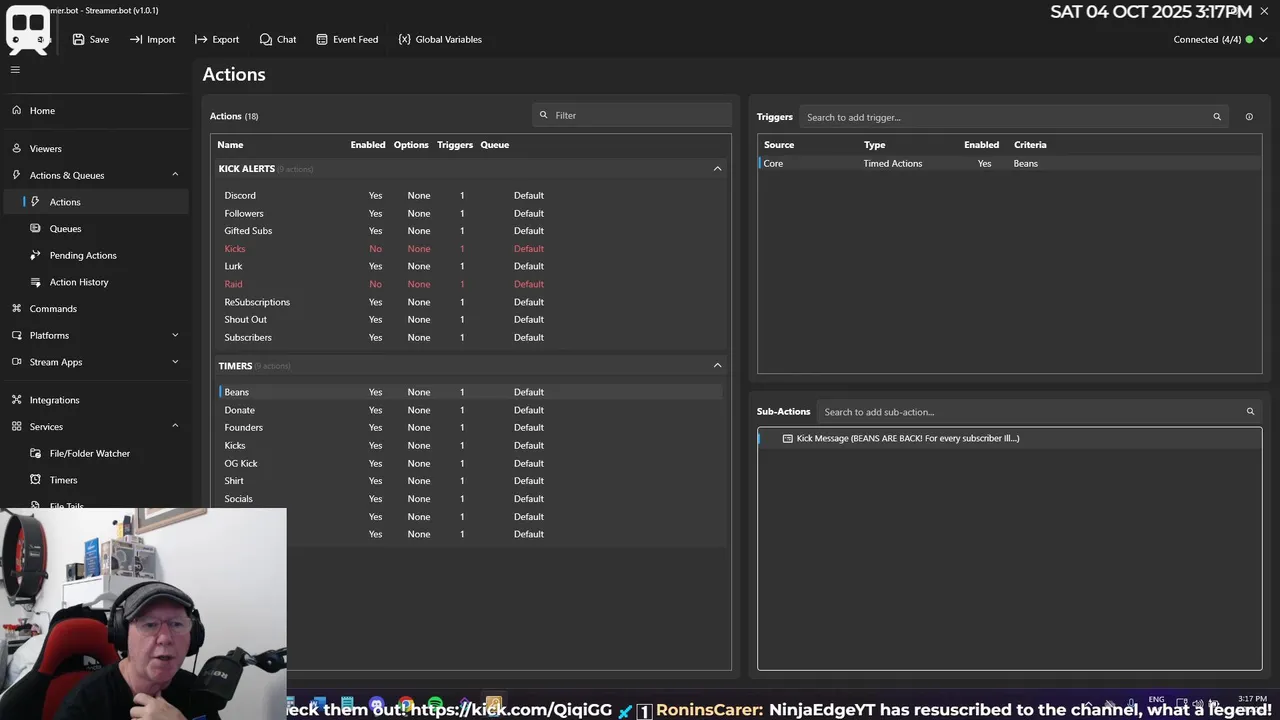Collapse the Actions & Queues section
This screenshot has width=1280, height=720.
[94, 175]
